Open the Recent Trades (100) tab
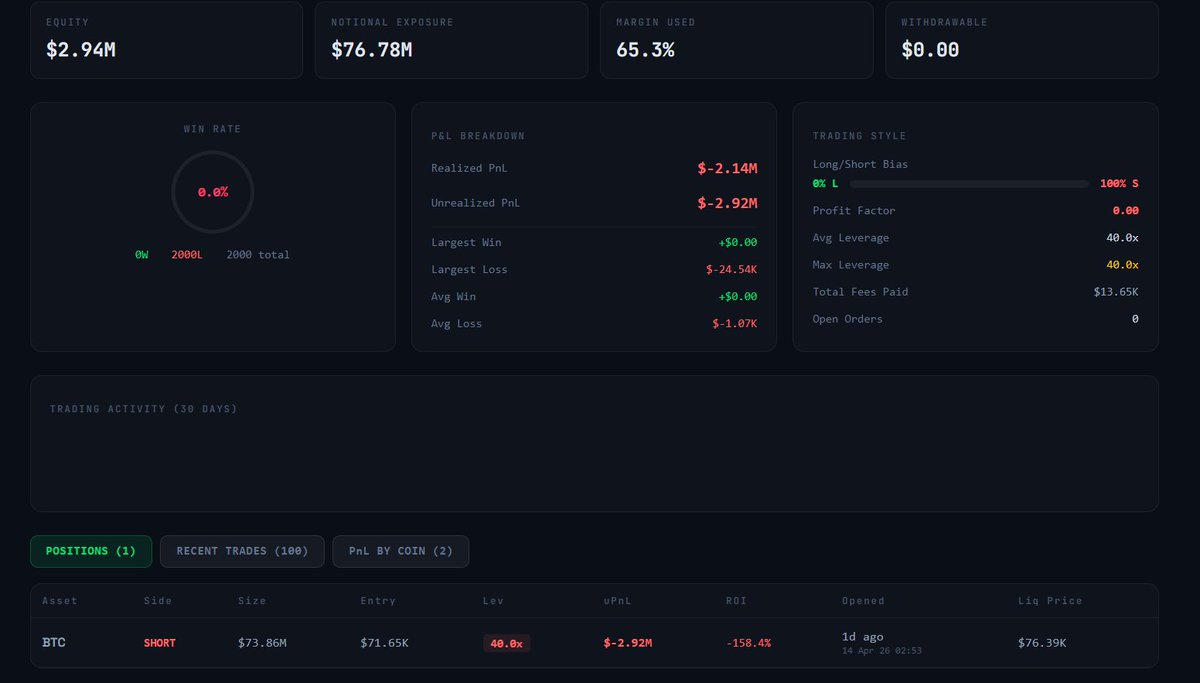 (242, 551)
